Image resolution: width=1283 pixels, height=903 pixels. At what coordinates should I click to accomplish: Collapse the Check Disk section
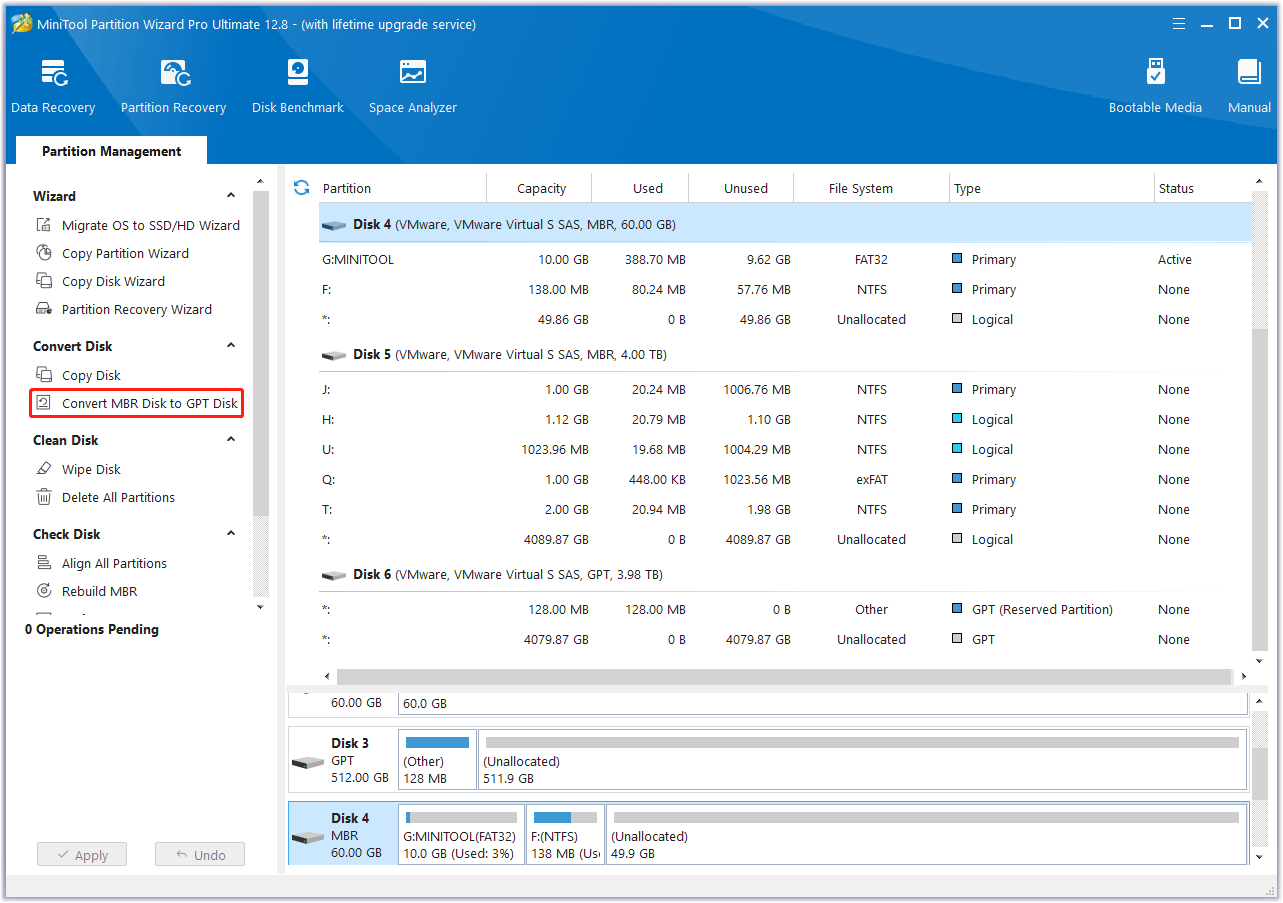231,534
